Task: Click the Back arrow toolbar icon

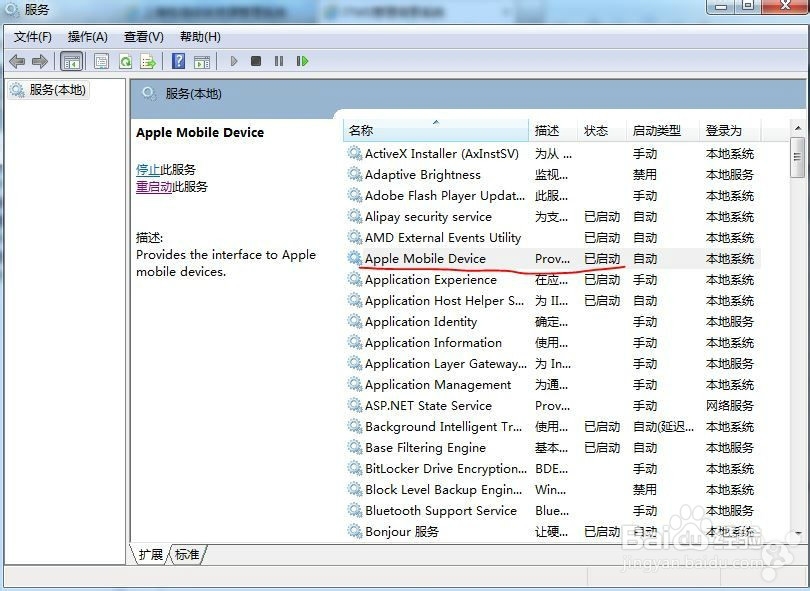Action: (17, 61)
